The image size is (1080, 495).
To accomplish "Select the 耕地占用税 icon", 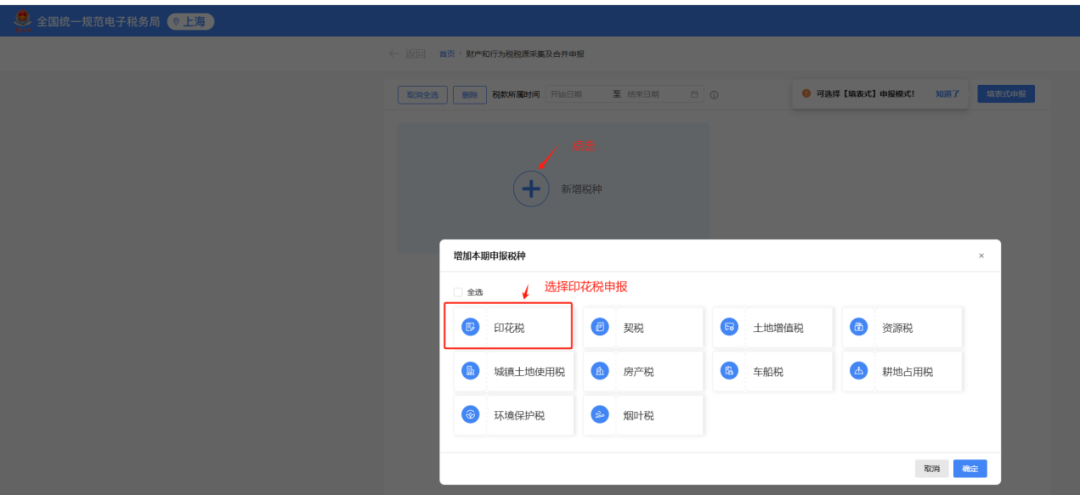I will coord(859,371).
